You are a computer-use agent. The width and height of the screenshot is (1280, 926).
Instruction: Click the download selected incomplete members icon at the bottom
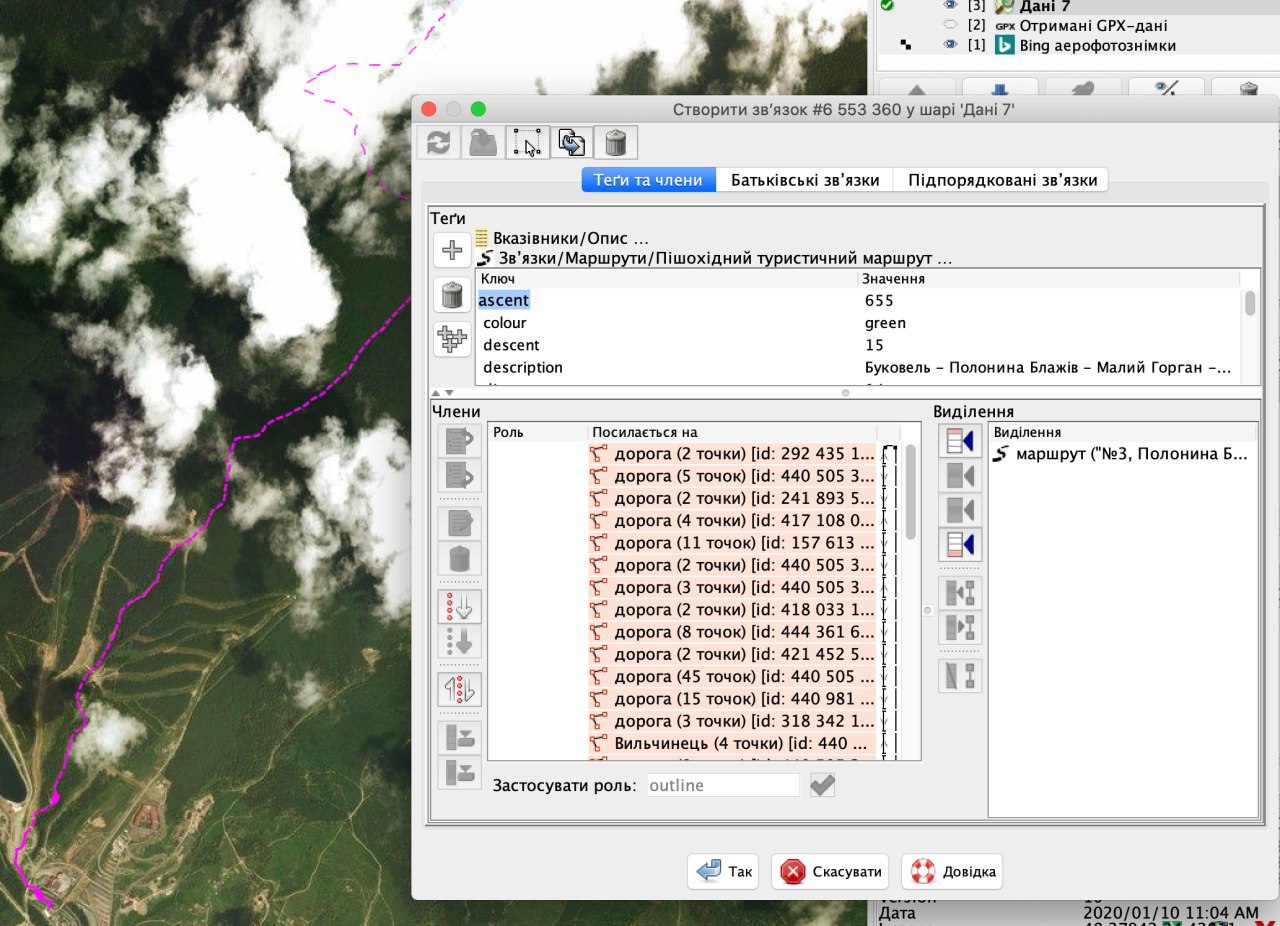pos(460,772)
